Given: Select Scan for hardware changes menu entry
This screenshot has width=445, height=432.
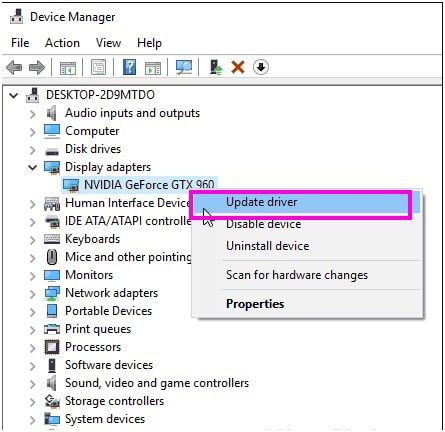Looking at the screenshot, I should 306,275.
